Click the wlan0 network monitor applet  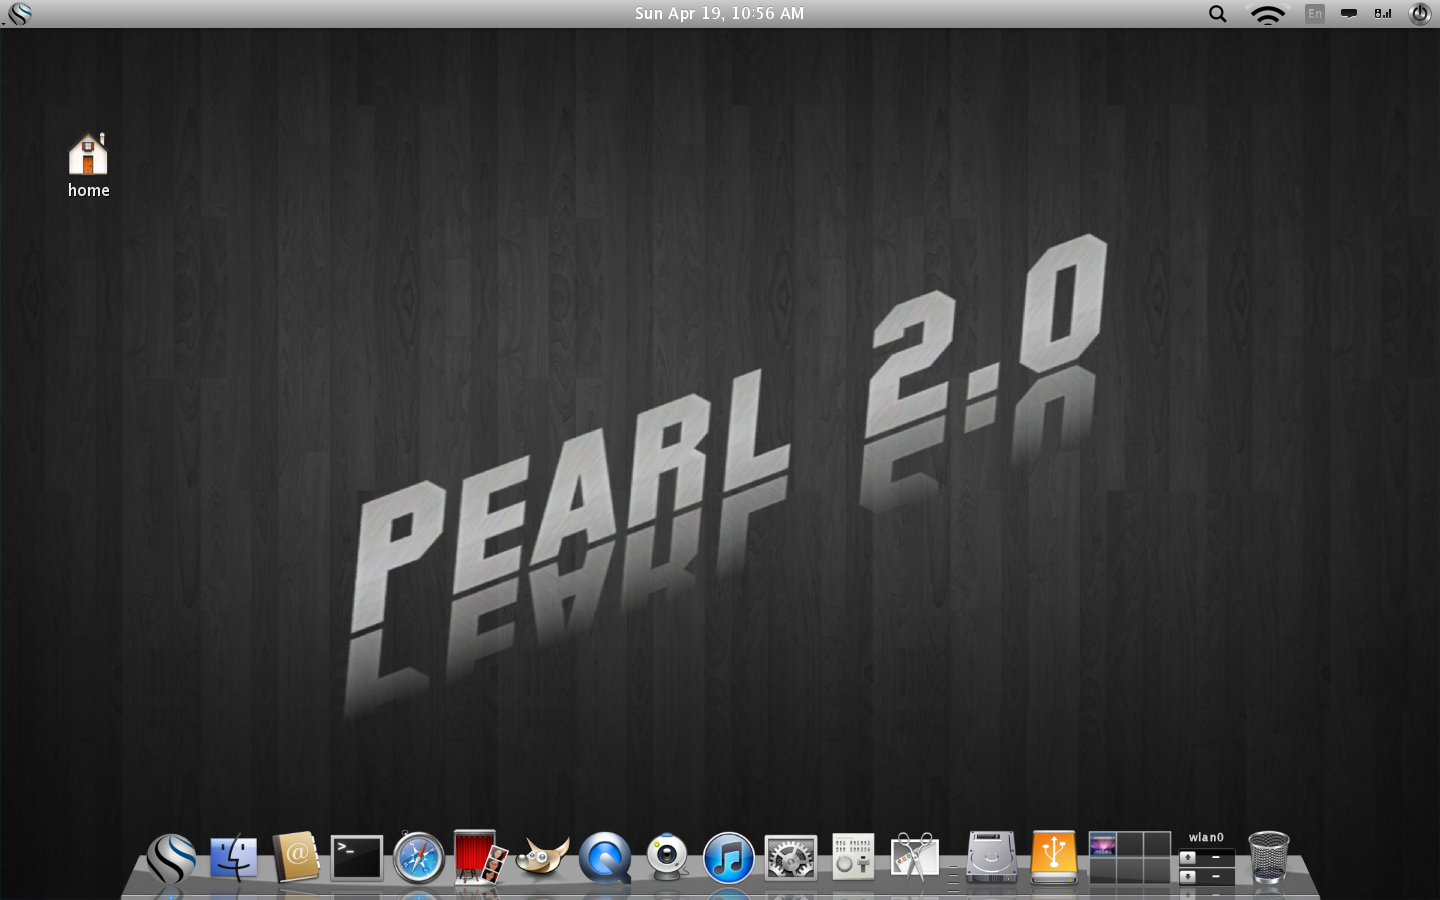tap(1207, 858)
